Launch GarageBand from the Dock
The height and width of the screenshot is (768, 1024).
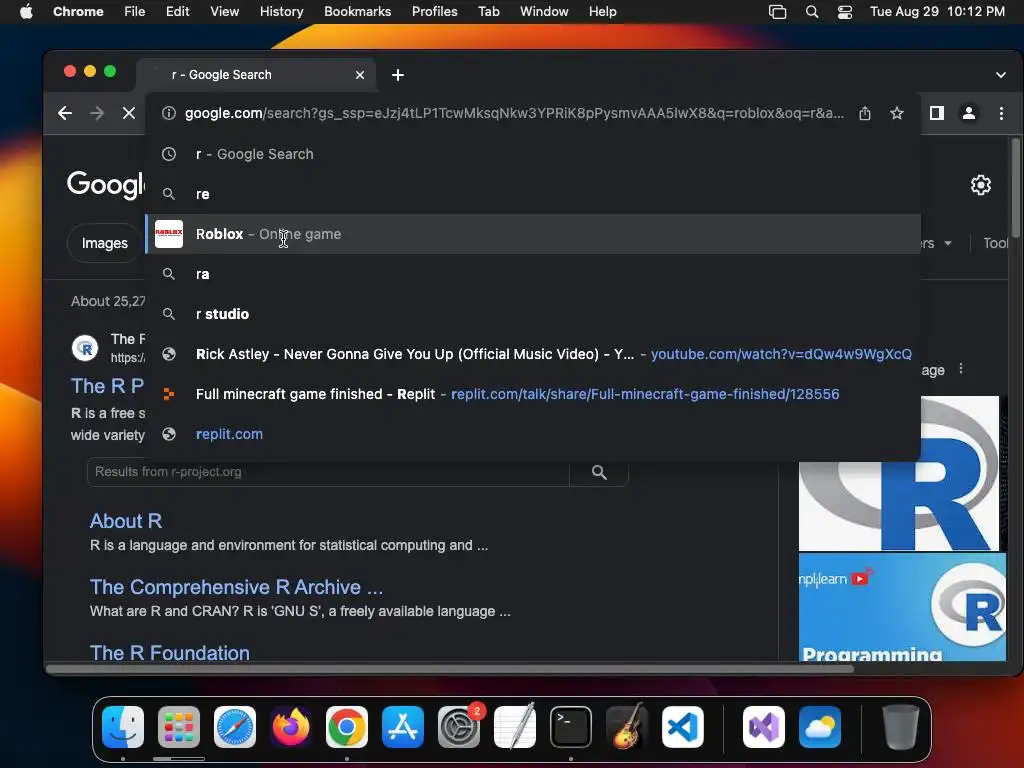[627, 727]
